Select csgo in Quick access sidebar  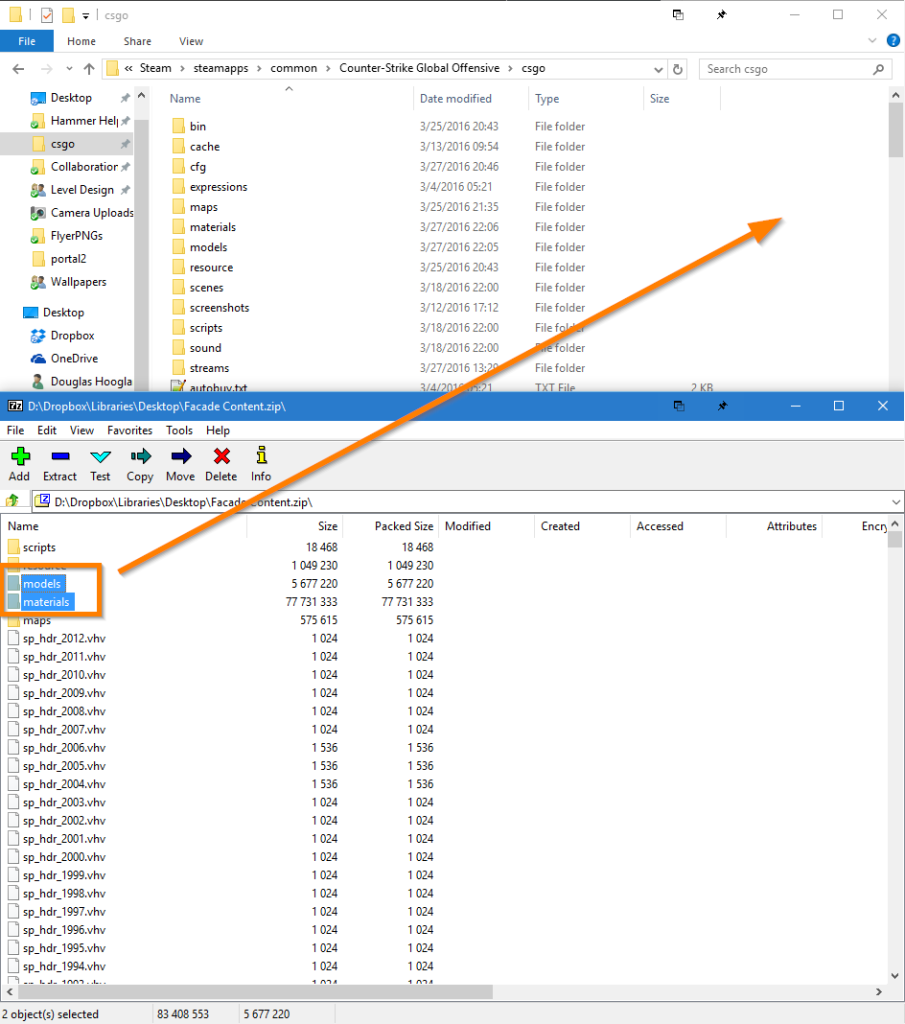(x=63, y=143)
